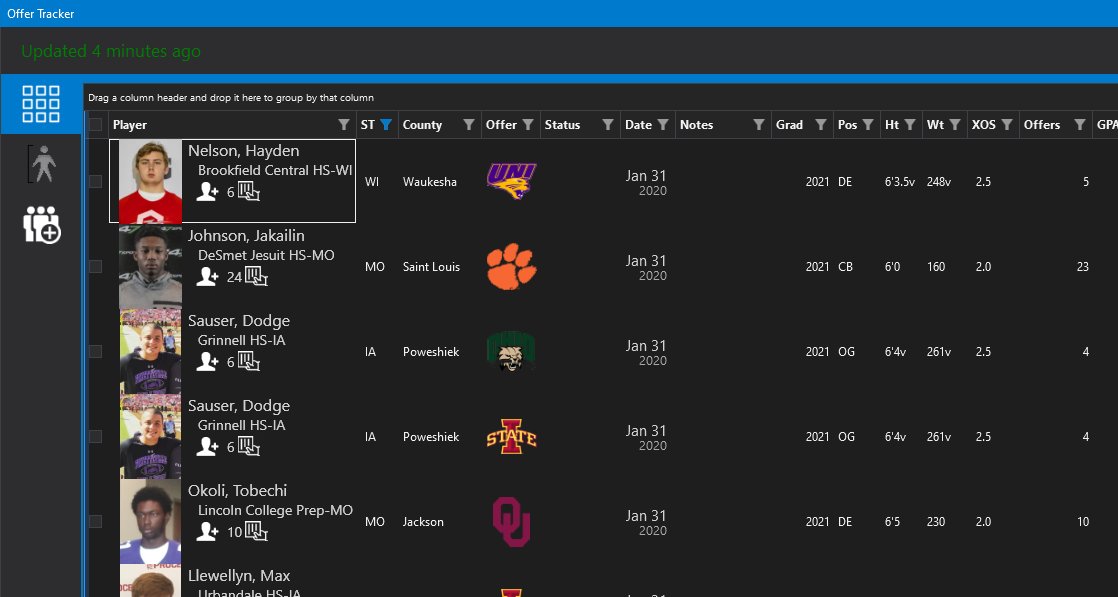Click add-follower icon for Tobechi Okoli
The width and height of the screenshot is (1118, 597).
207,531
